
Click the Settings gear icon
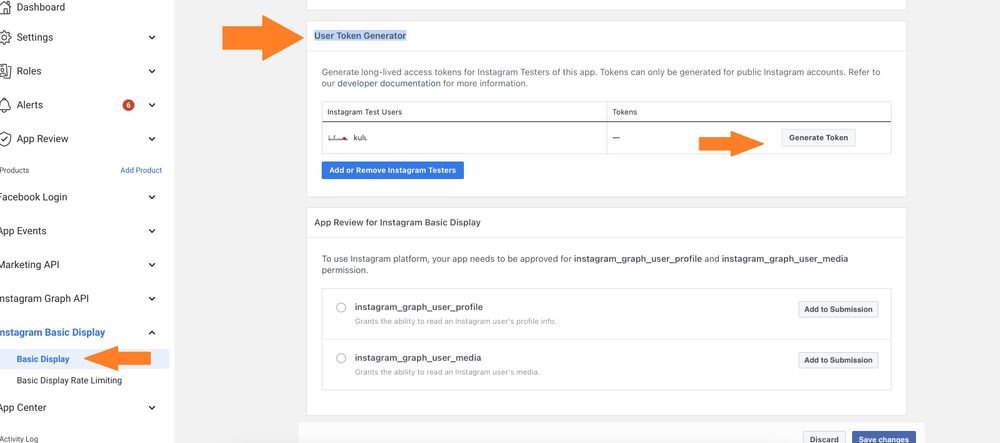(5, 38)
